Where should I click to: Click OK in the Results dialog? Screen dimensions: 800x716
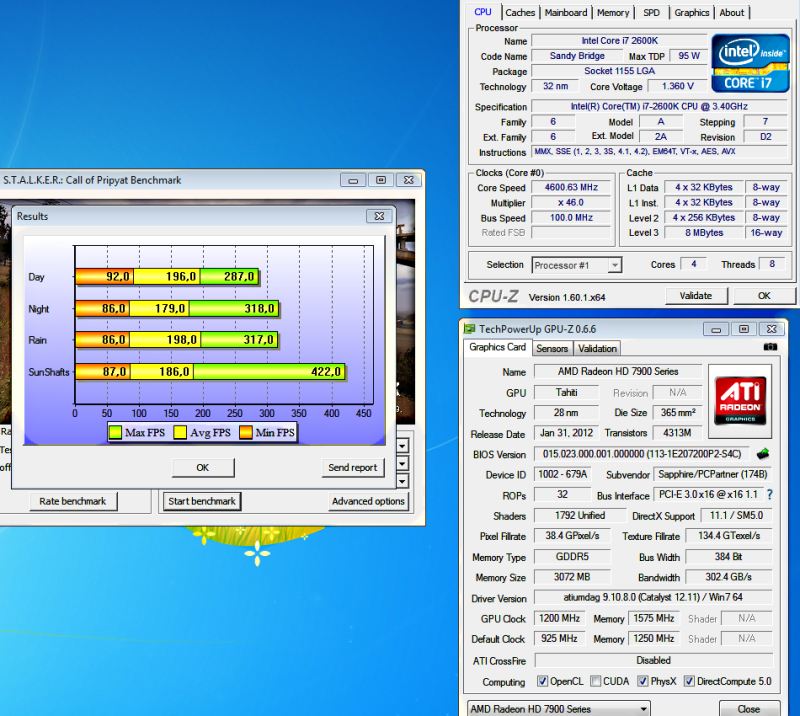tap(203, 467)
